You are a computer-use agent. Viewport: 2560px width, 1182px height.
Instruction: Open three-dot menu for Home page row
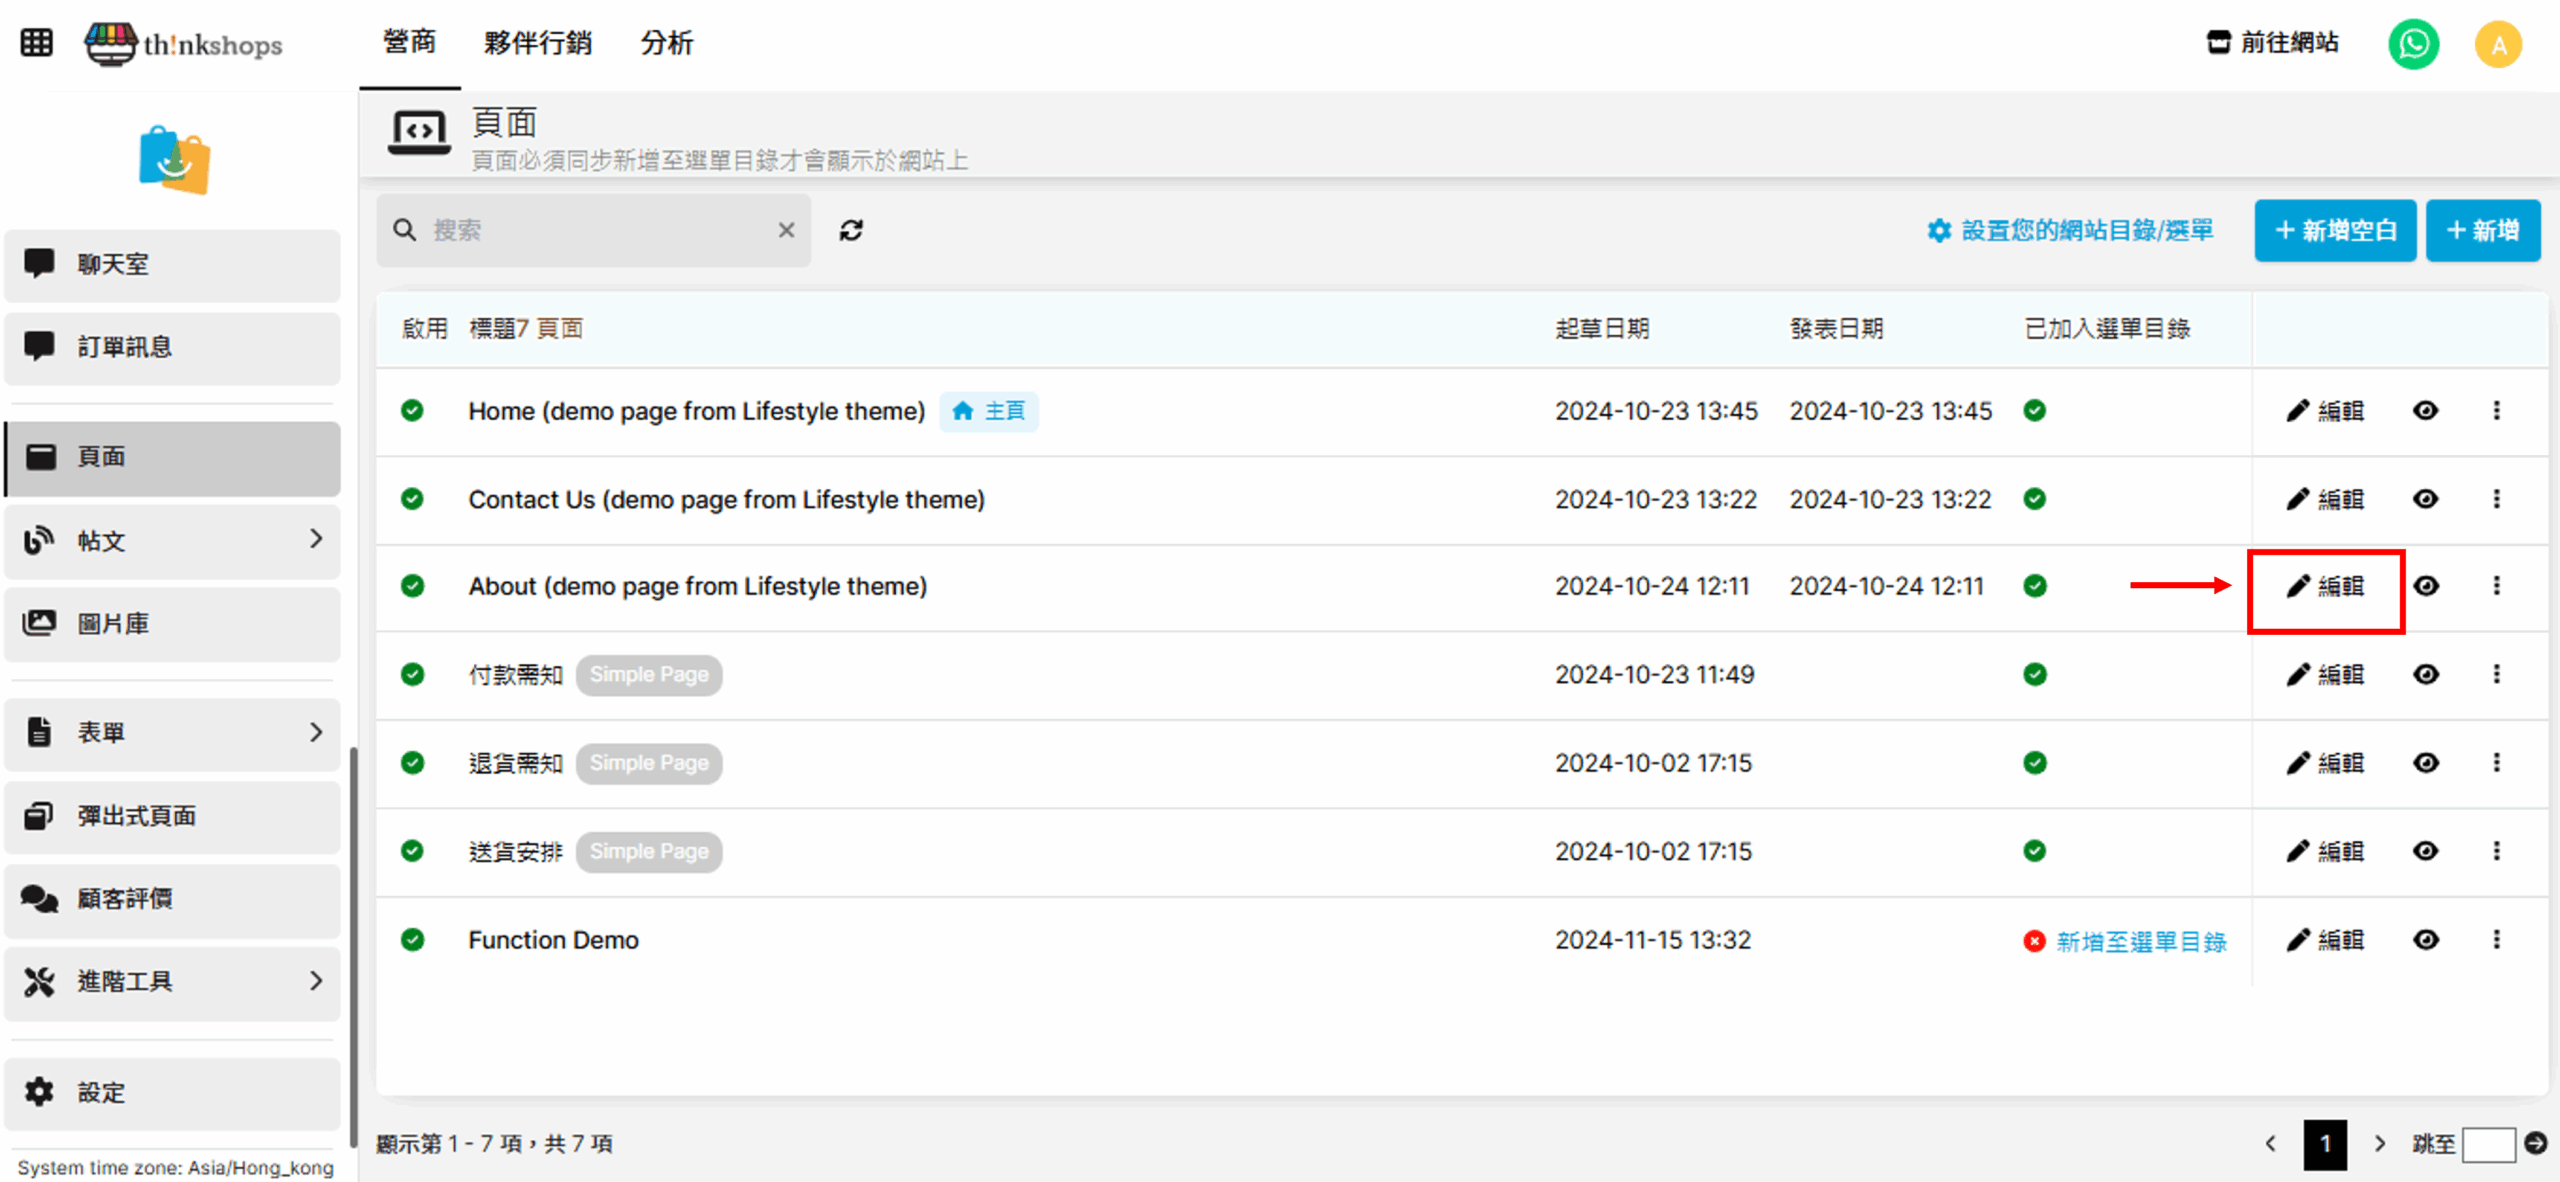[2496, 410]
